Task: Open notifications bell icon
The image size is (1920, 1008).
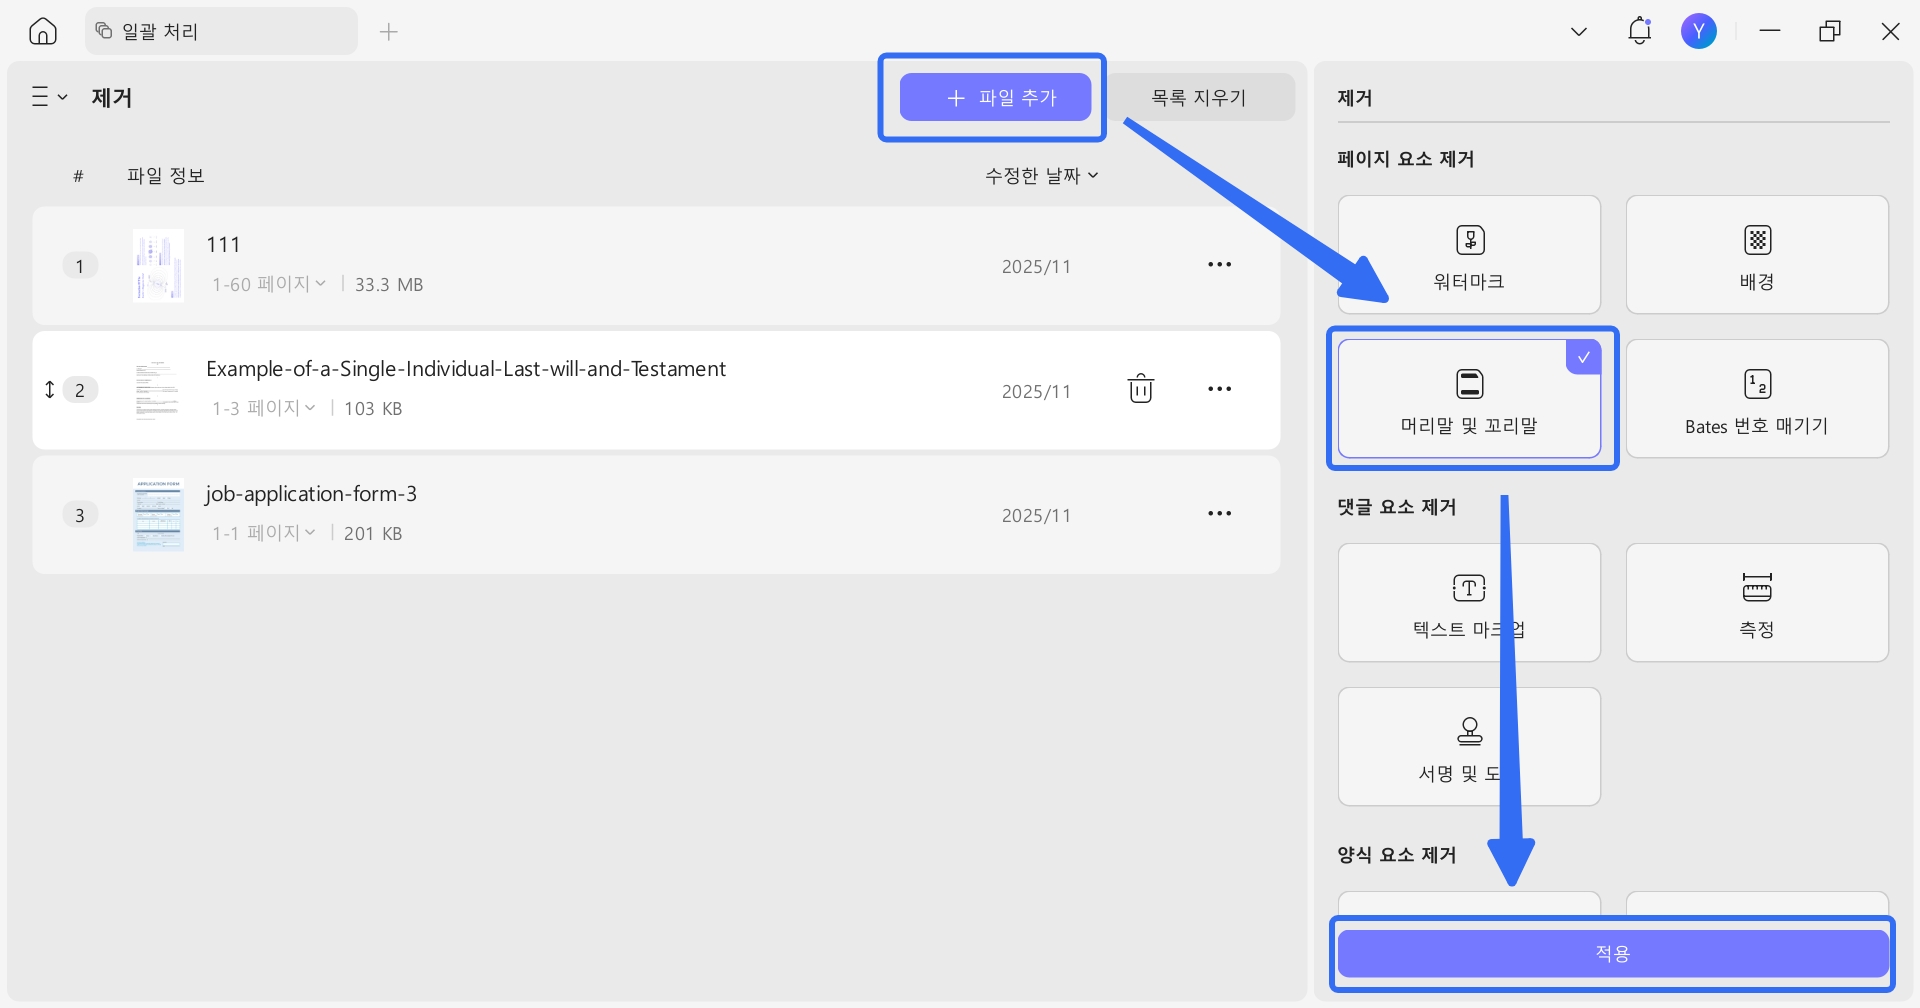Action: 1640,31
